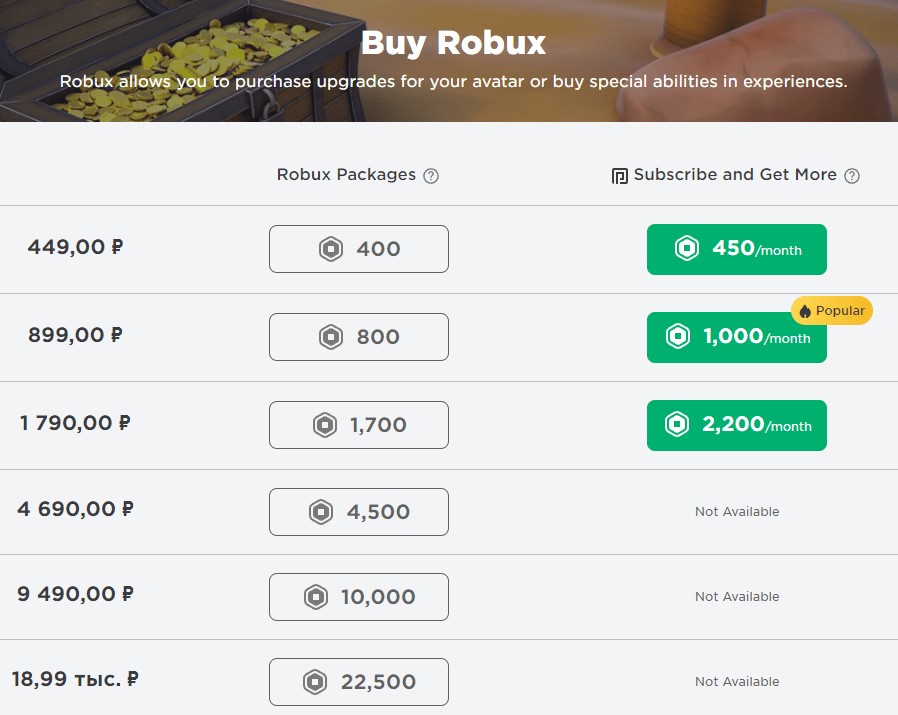Open the Subscribe and Get More help icon
The image size is (898, 715).
[x=852, y=176]
